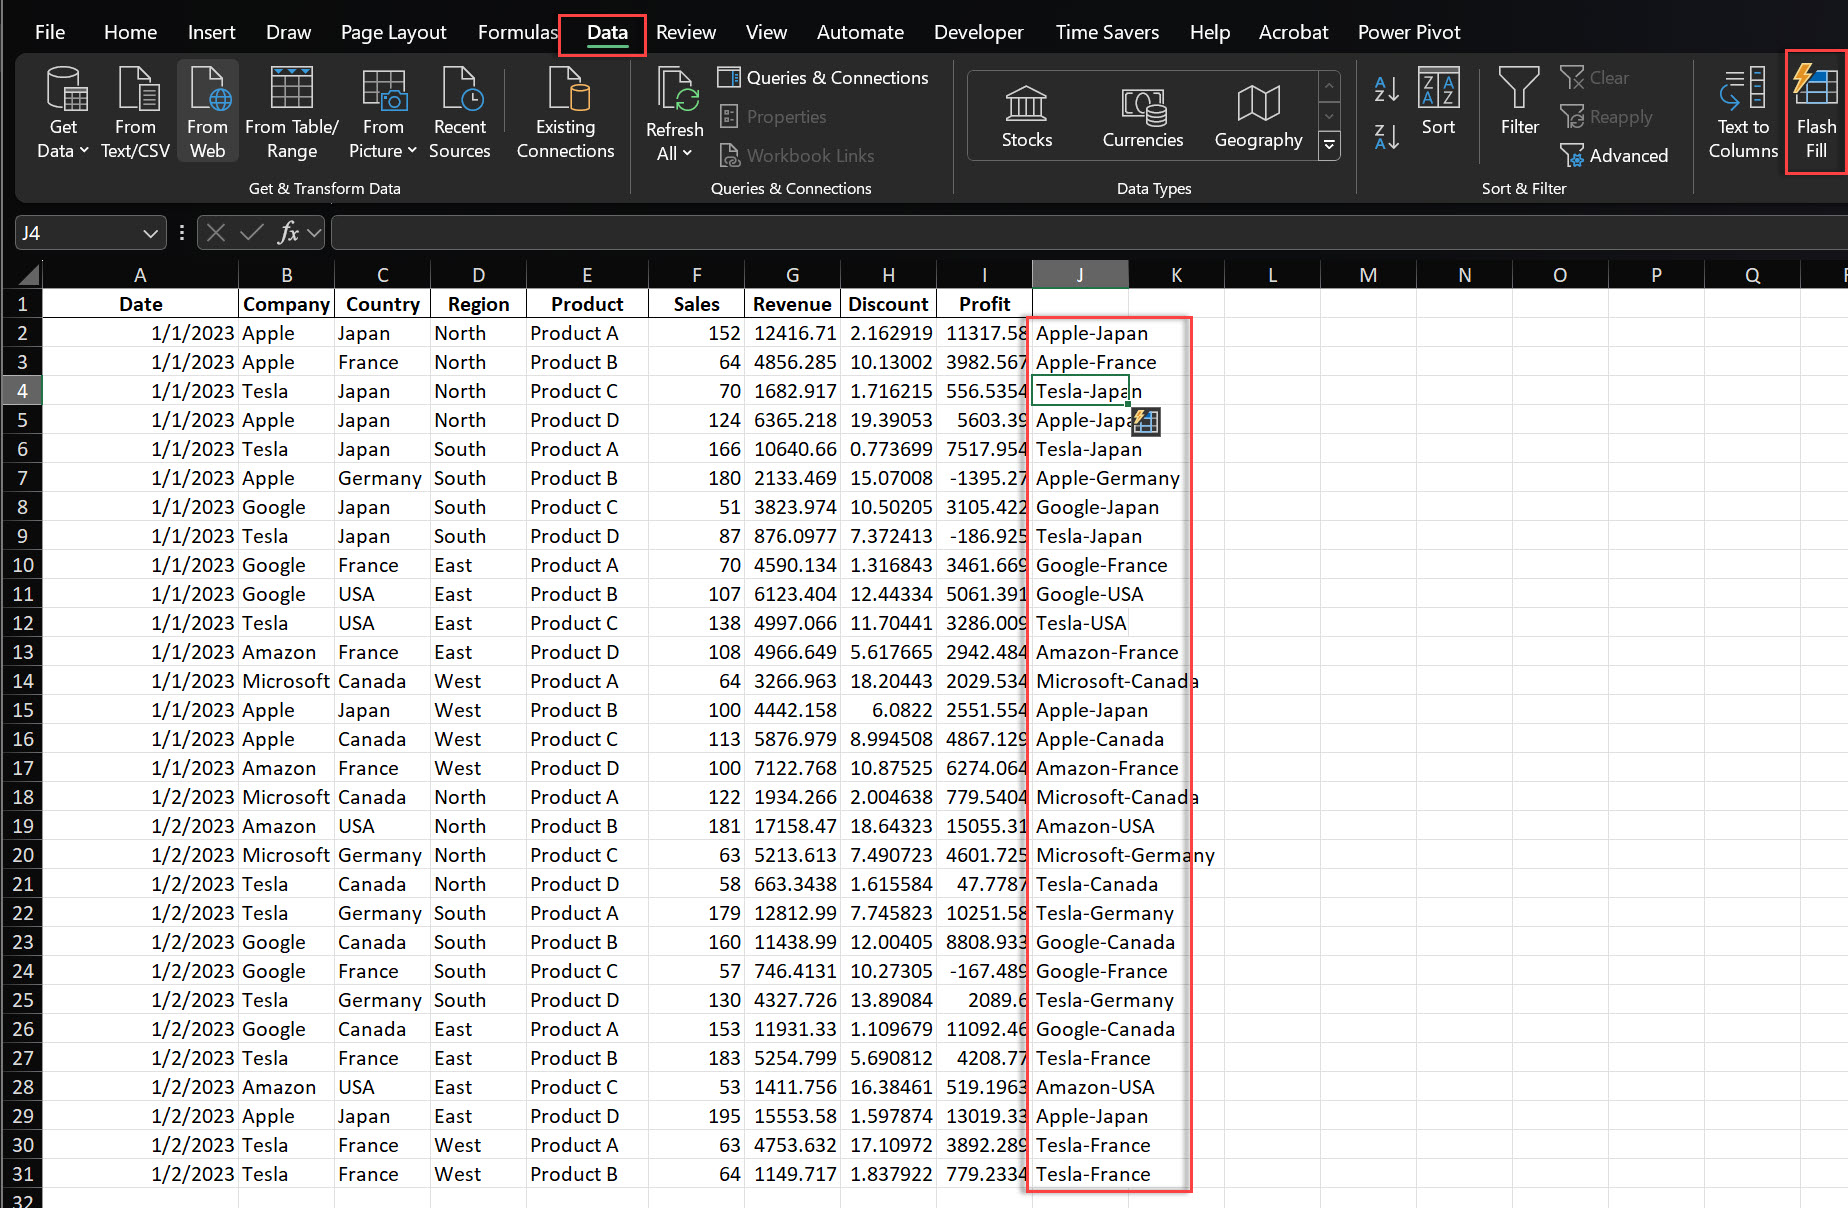Open Flash Fill options button beside J5

[1146, 422]
